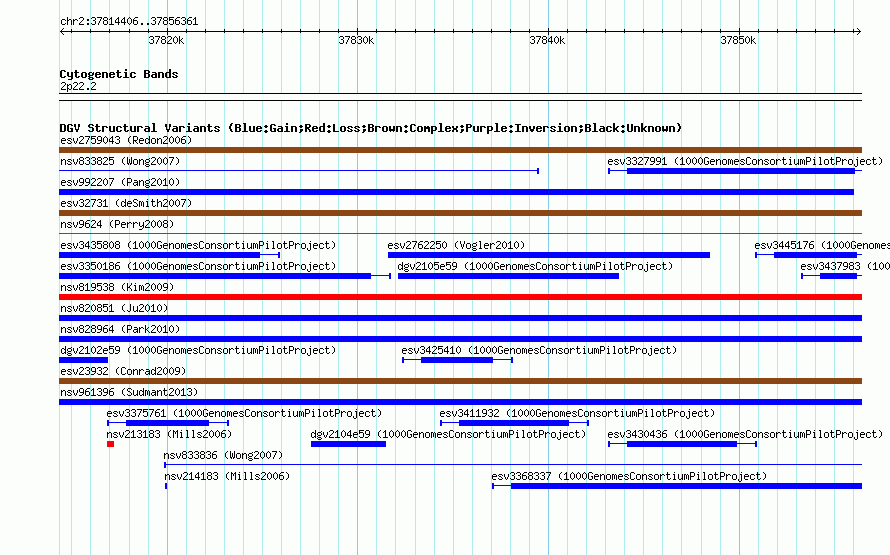This screenshot has height=555, width=890.
Task: Click the 37840k ruler tick label
Action: pos(547,40)
